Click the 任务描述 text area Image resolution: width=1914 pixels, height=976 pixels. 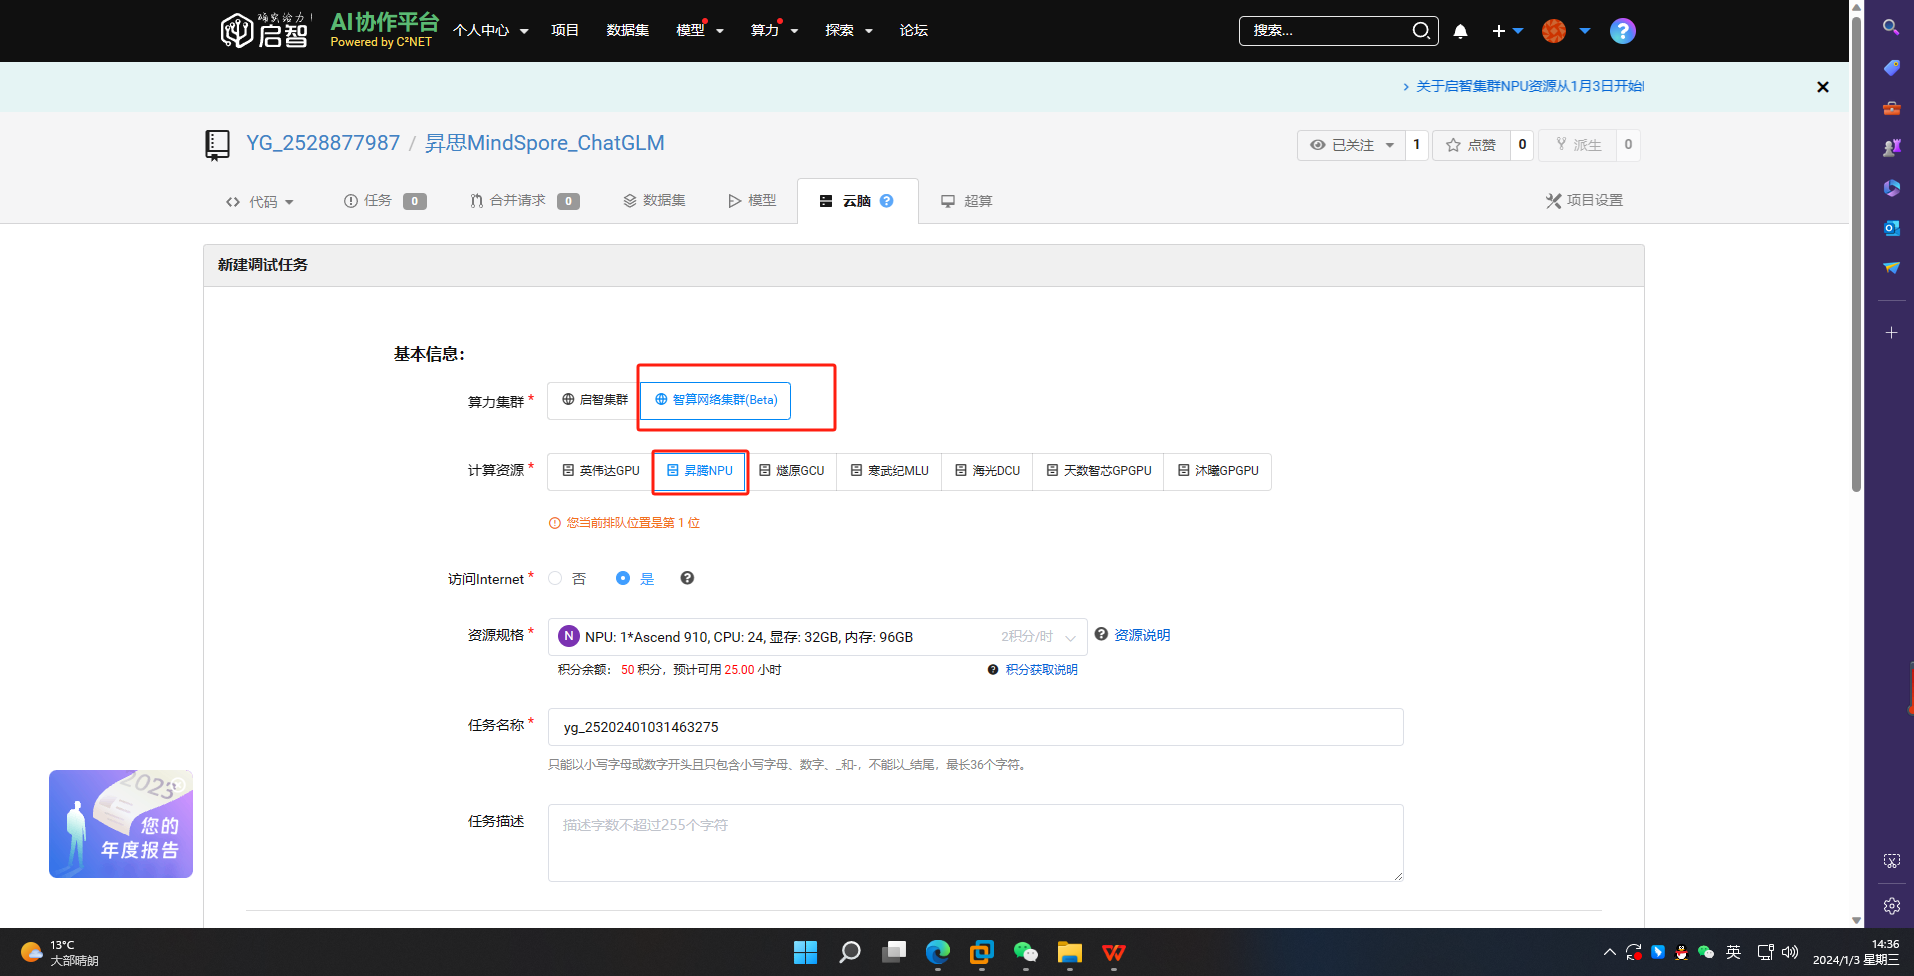(x=975, y=843)
